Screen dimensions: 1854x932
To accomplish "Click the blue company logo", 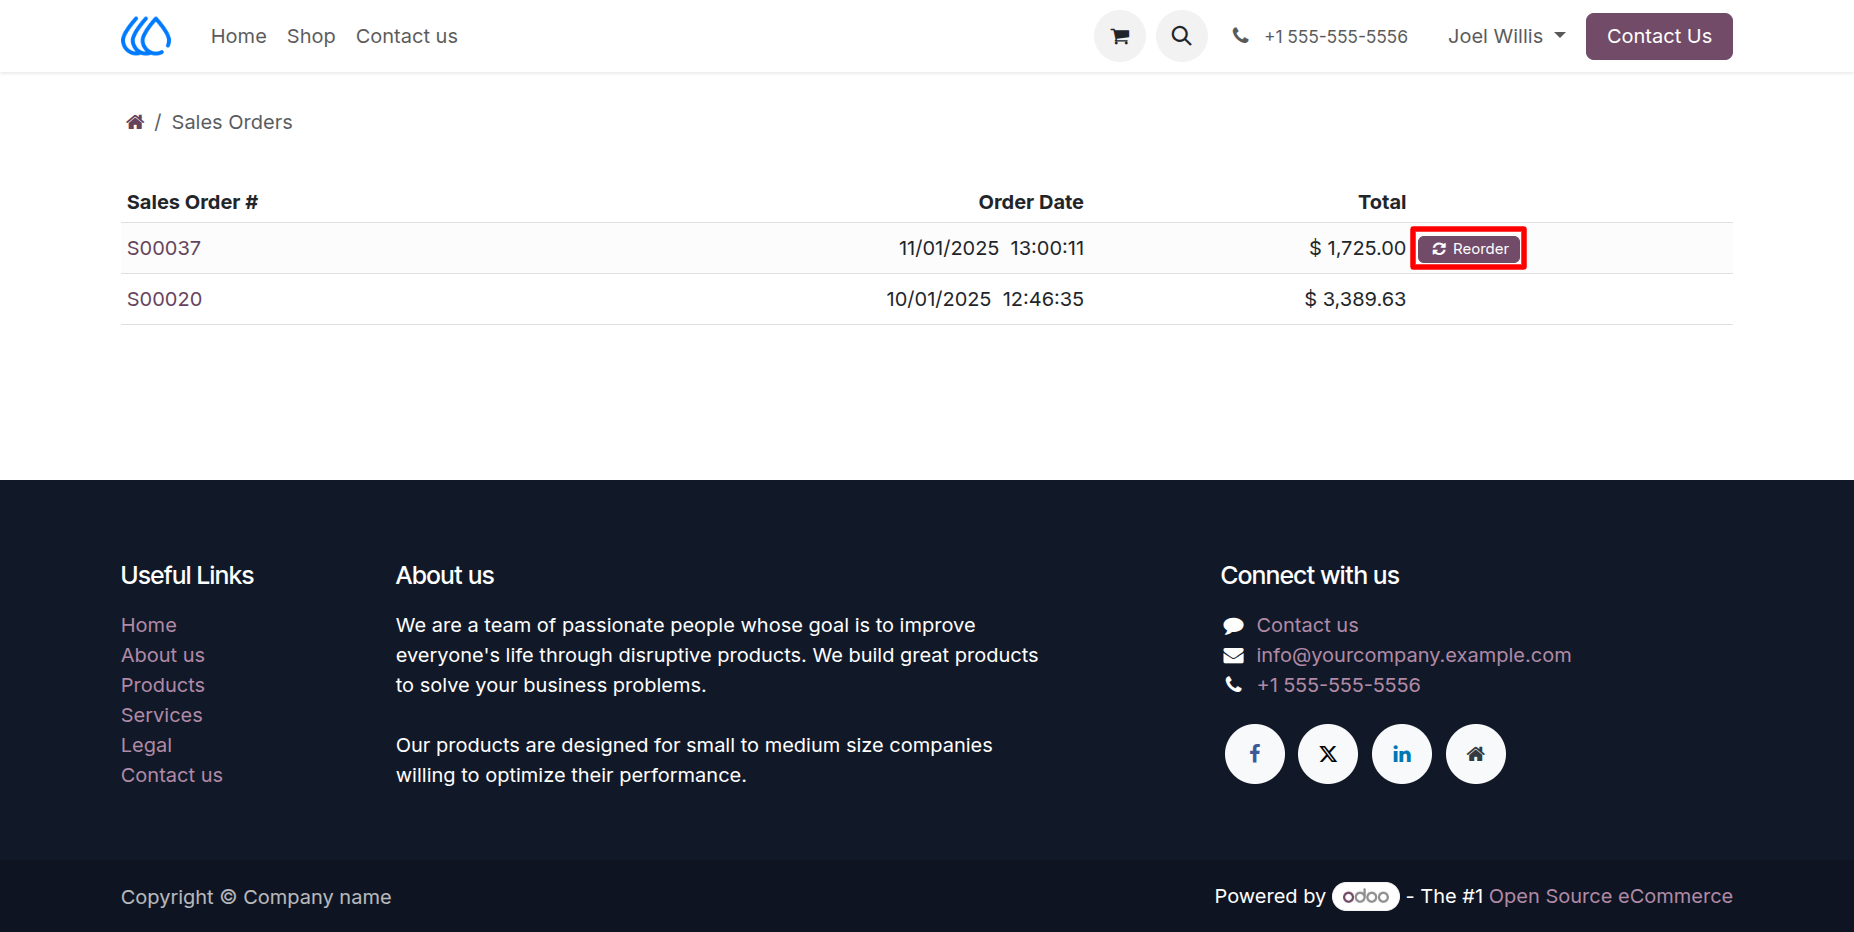I will pyautogui.click(x=146, y=36).
